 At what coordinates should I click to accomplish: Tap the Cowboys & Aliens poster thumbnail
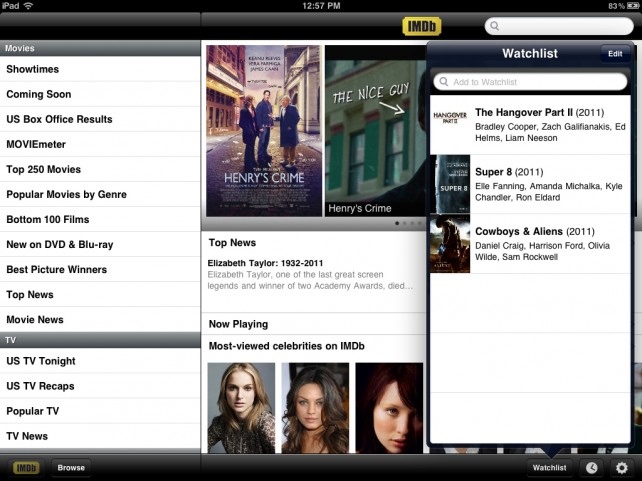[450, 244]
